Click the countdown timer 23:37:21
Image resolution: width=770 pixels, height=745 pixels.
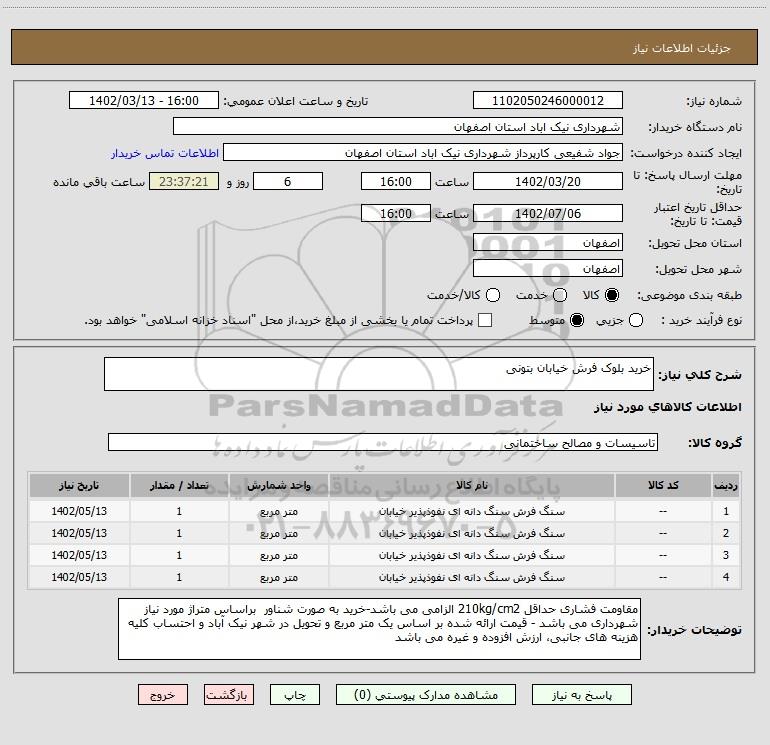[x=184, y=181]
